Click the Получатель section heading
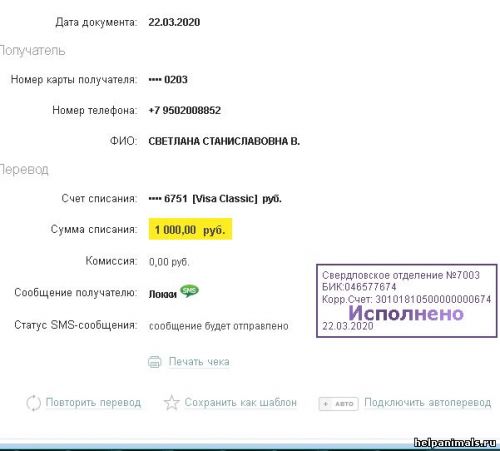 coord(32,51)
